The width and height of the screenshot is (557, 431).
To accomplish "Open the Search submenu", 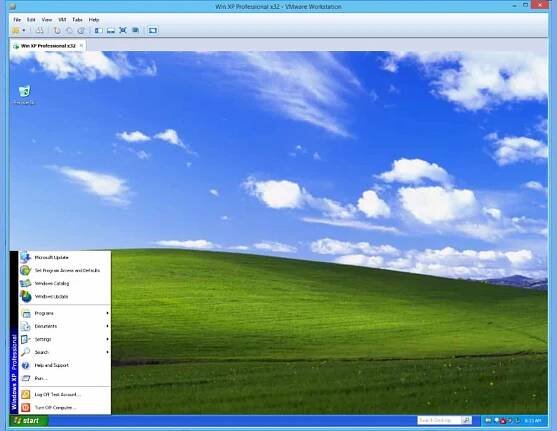I will coord(65,352).
